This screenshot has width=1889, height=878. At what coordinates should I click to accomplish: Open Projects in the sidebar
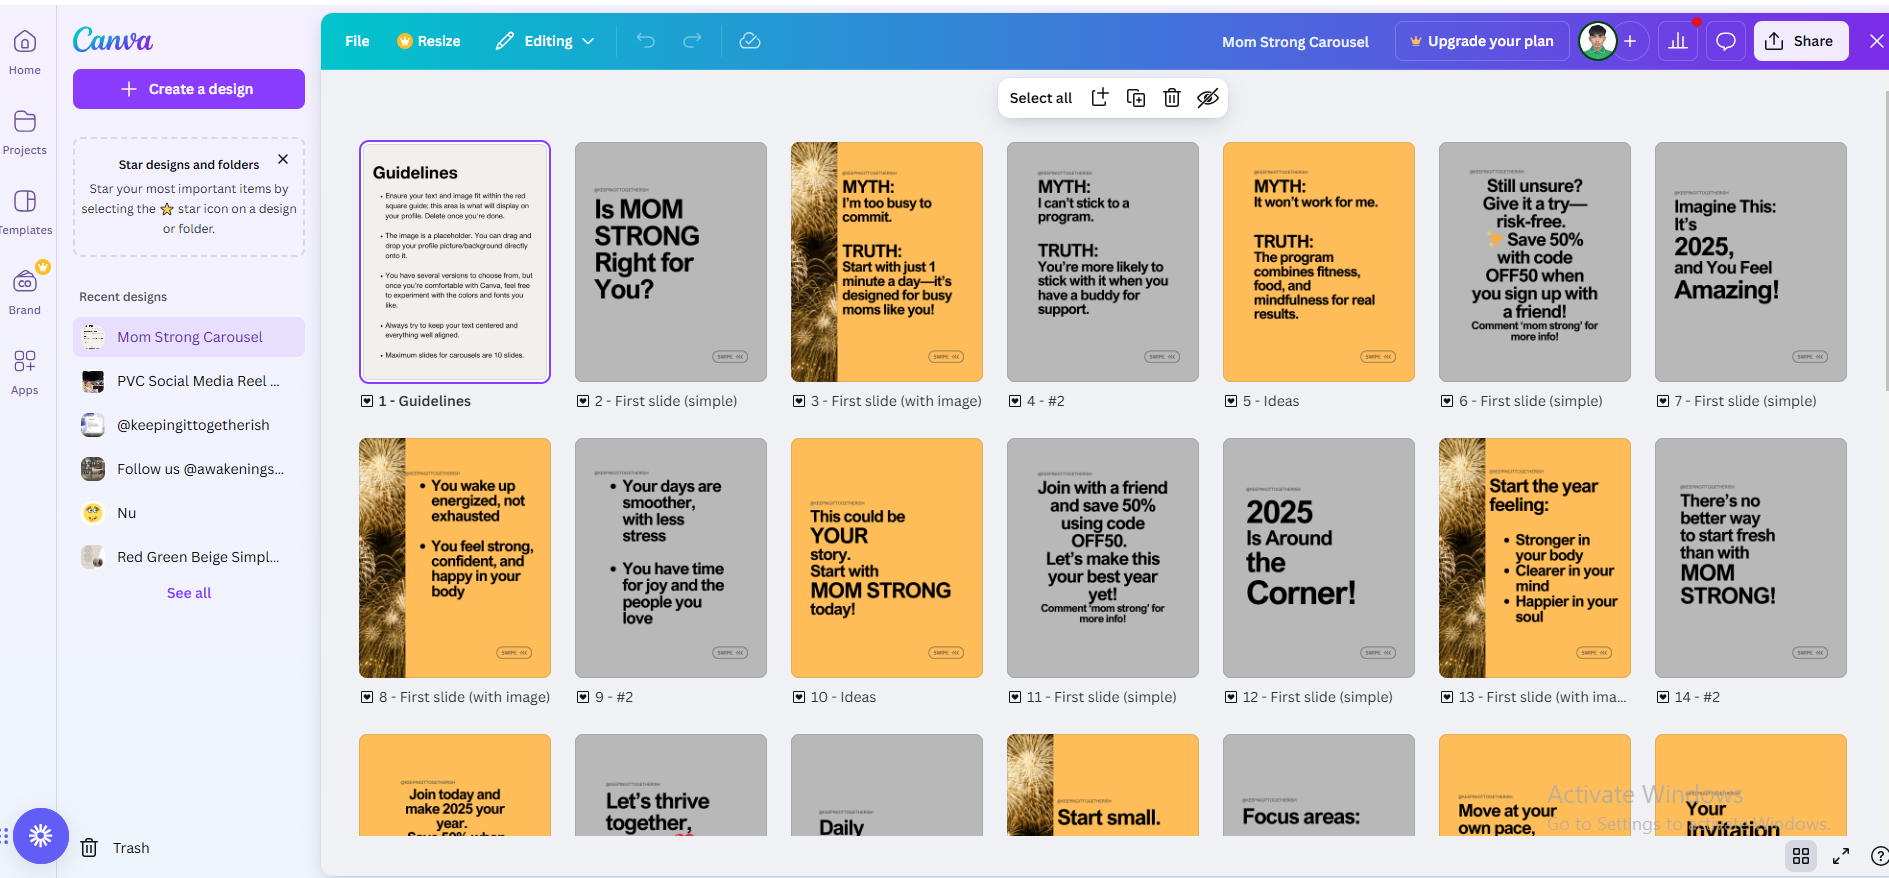pyautogui.click(x=25, y=131)
